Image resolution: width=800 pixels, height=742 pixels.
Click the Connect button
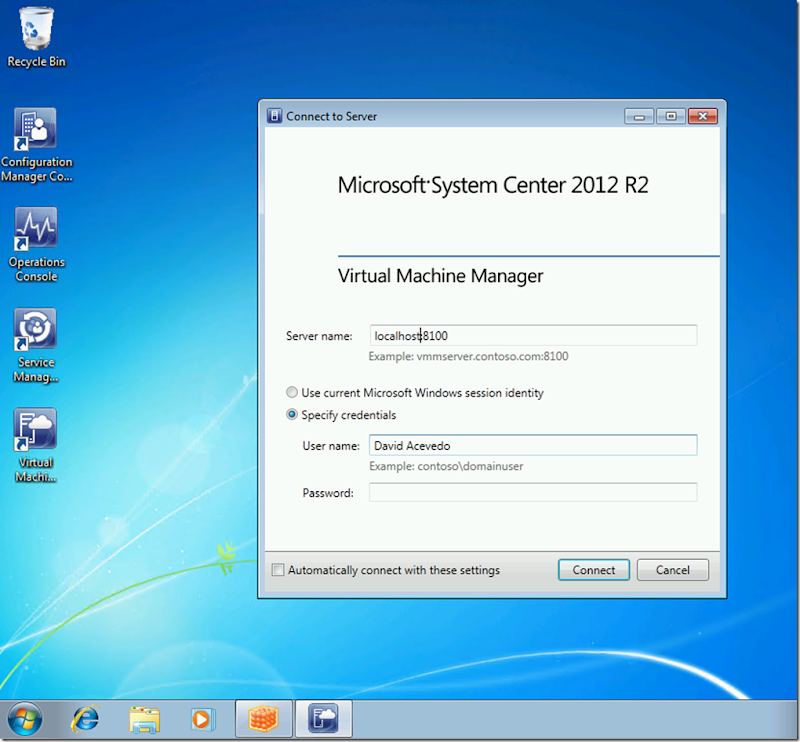[594, 570]
